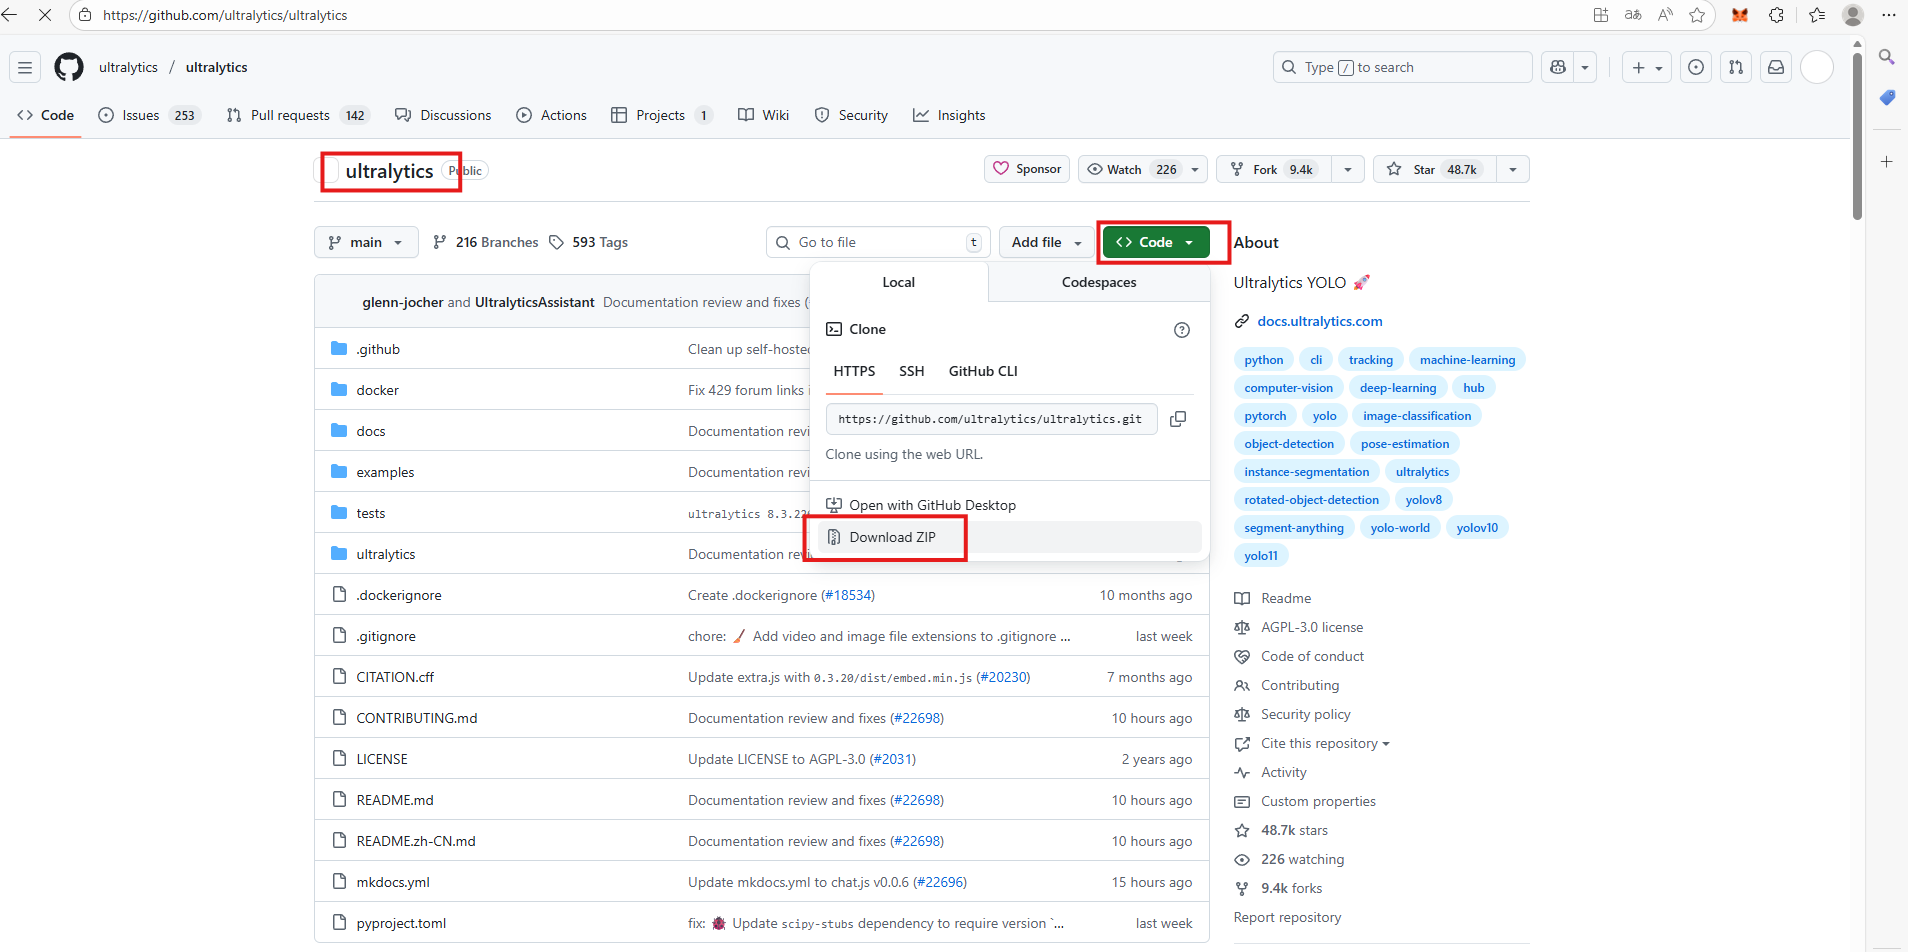Select the GitHub CLI clone option

pyautogui.click(x=983, y=371)
